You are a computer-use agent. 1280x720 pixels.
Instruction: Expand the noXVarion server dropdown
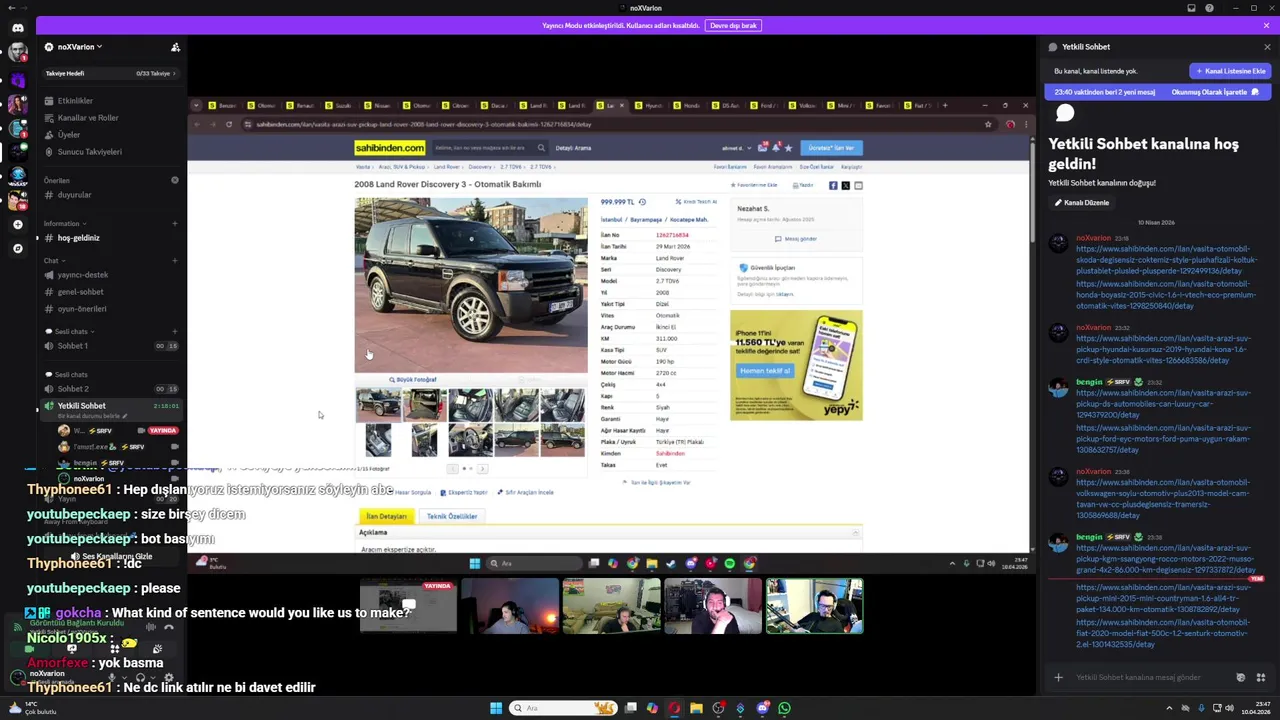click(x=80, y=47)
